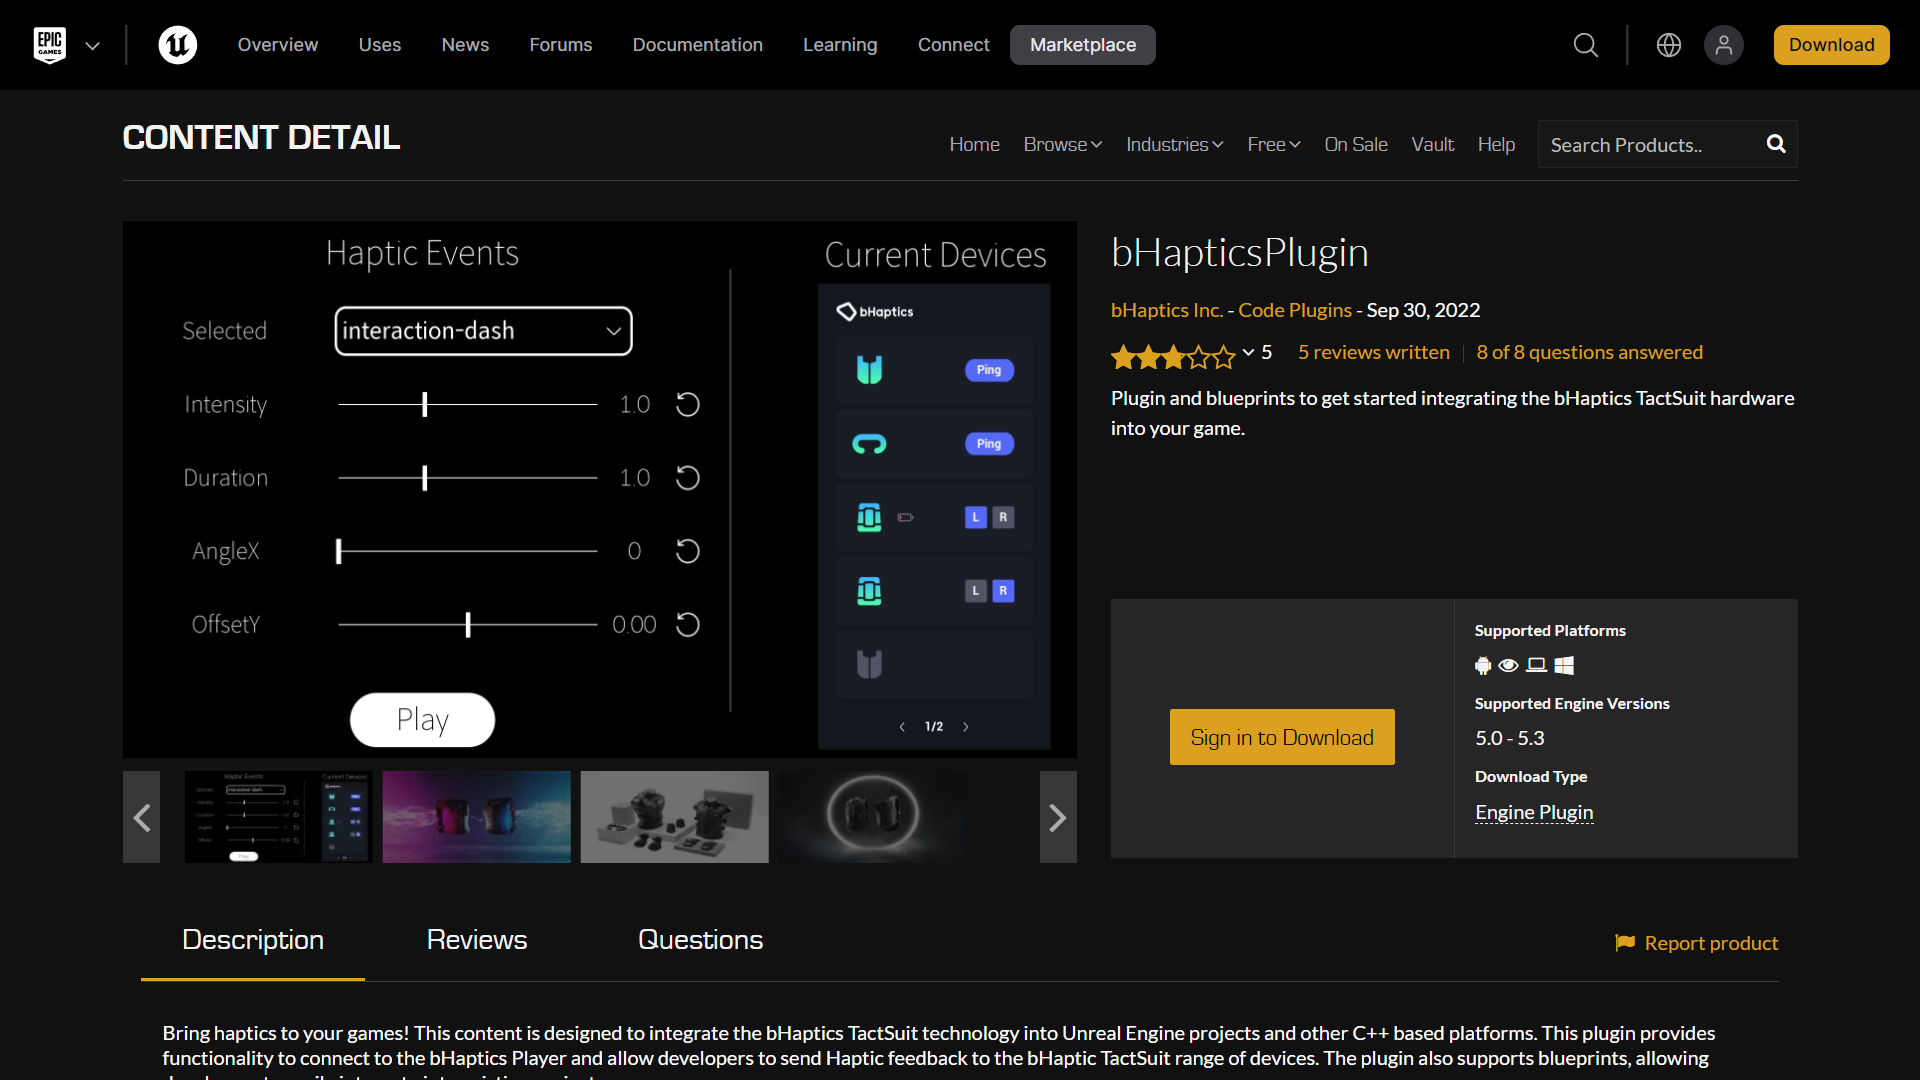Show next device page using arrow
Screen dimensions: 1920x1080
click(x=965, y=727)
